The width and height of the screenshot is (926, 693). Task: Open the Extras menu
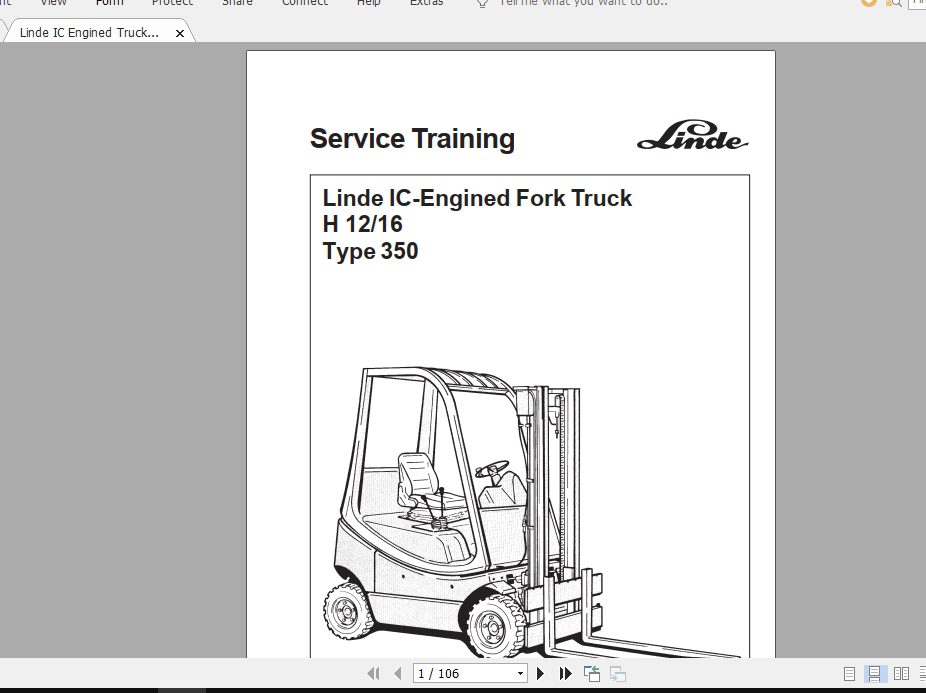coord(426,2)
